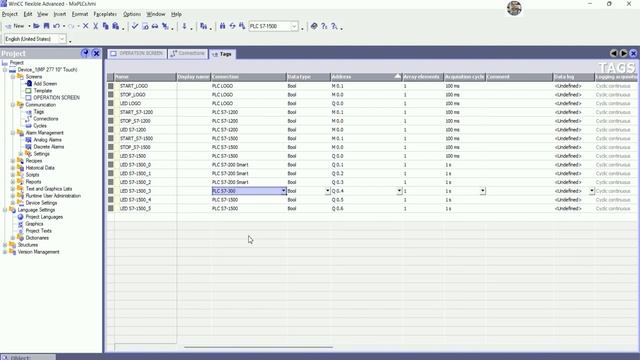
Task: Click the Cut scissors icon
Action: pos(96,26)
